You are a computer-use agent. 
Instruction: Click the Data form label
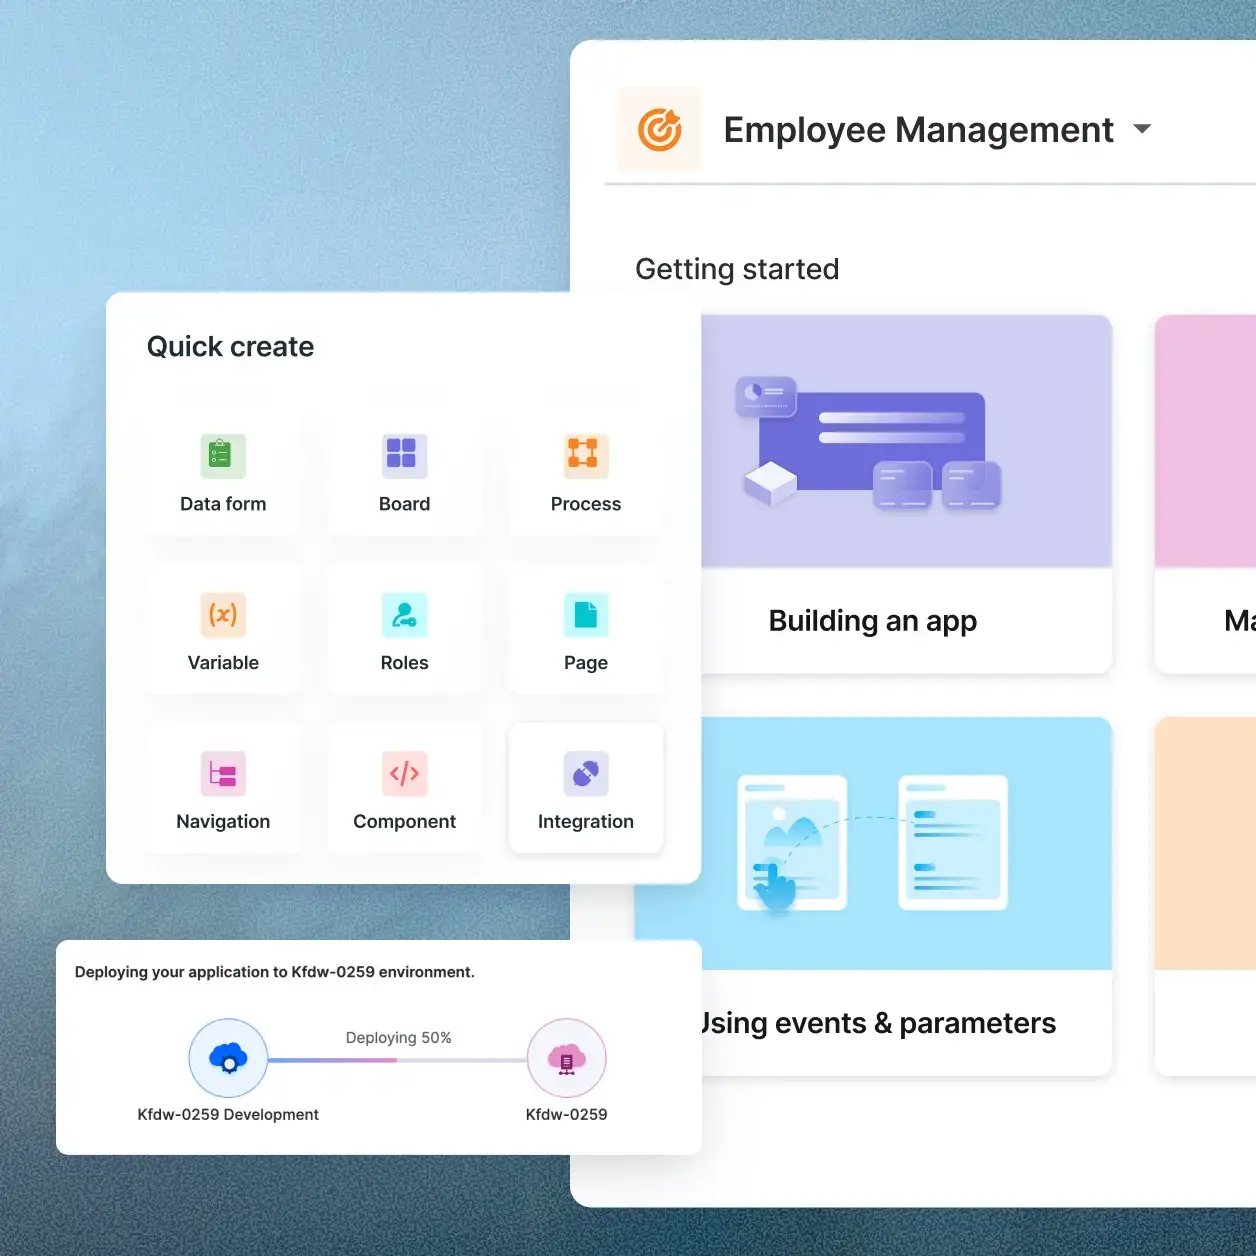pyautogui.click(x=223, y=504)
